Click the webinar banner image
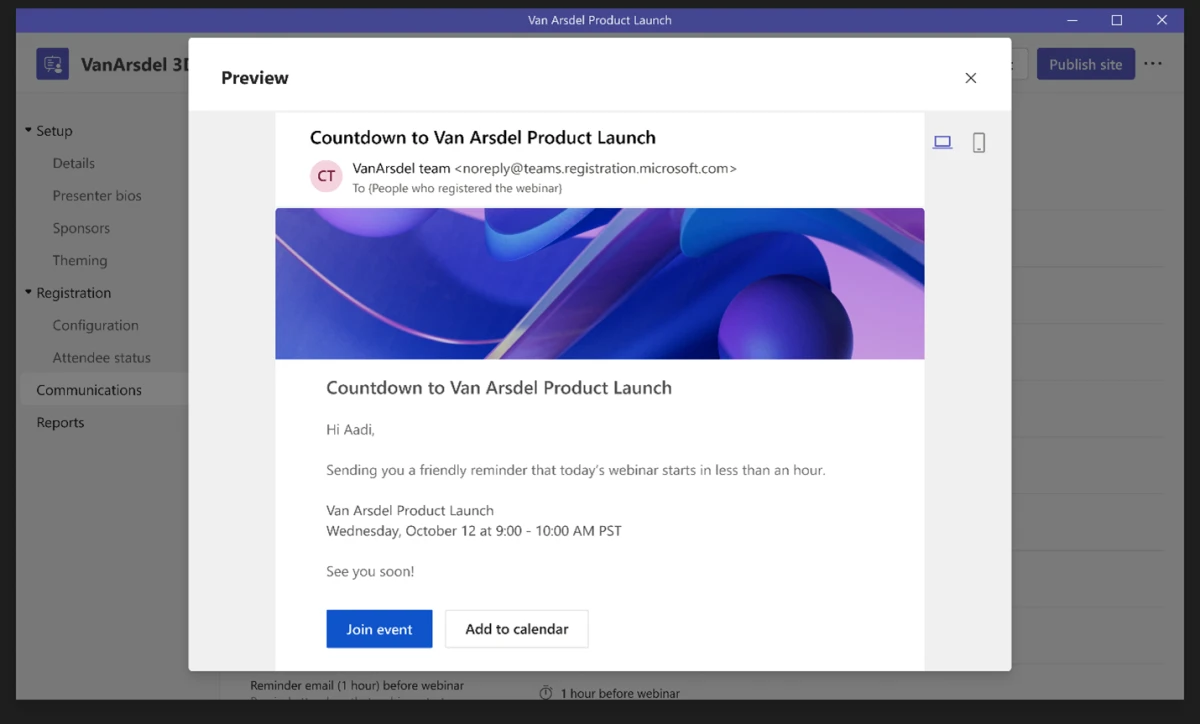This screenshot has width=1200, height=724. pyautogui.click(x=600, y=282)
